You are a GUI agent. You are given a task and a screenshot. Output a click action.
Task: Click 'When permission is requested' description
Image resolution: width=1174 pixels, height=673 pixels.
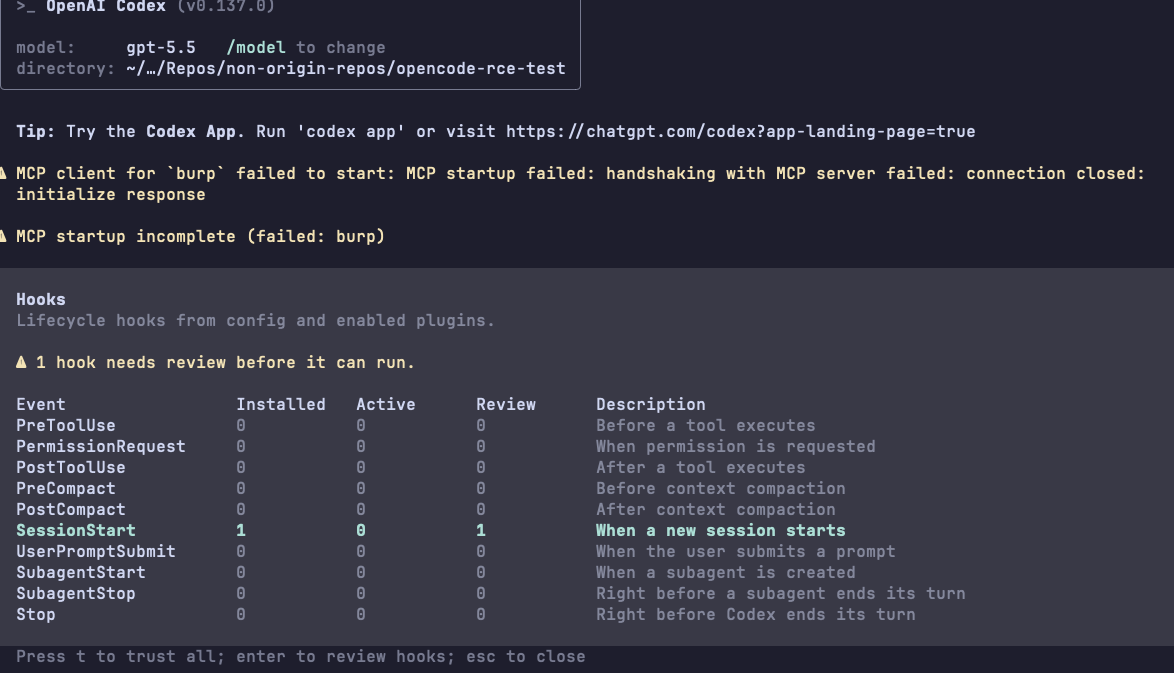tap(735, 446)
